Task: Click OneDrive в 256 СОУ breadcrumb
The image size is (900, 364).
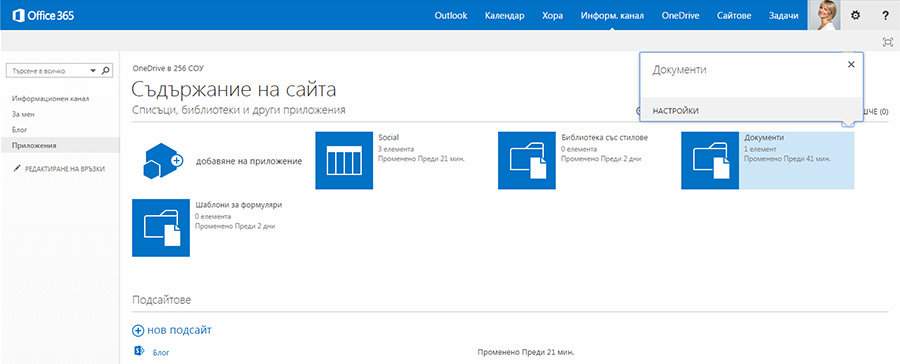Action: click(x=168, y=68)
